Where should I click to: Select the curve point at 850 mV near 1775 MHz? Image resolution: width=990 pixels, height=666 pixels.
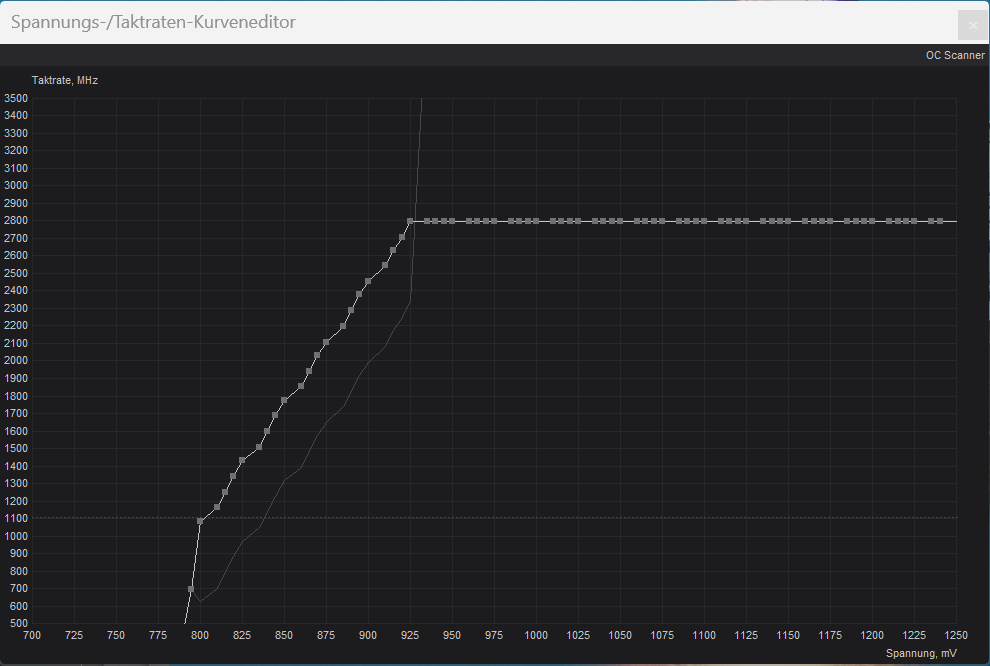point(284,401)
